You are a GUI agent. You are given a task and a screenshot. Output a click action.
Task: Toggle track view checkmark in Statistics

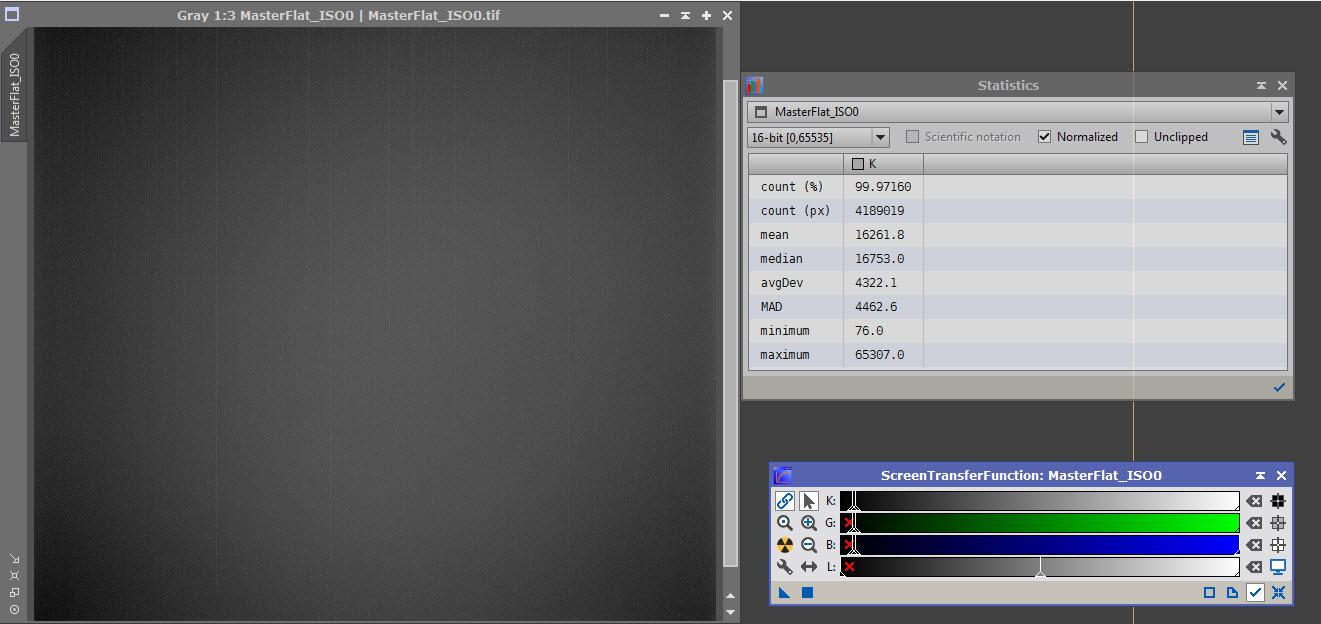click(1279, 387)
